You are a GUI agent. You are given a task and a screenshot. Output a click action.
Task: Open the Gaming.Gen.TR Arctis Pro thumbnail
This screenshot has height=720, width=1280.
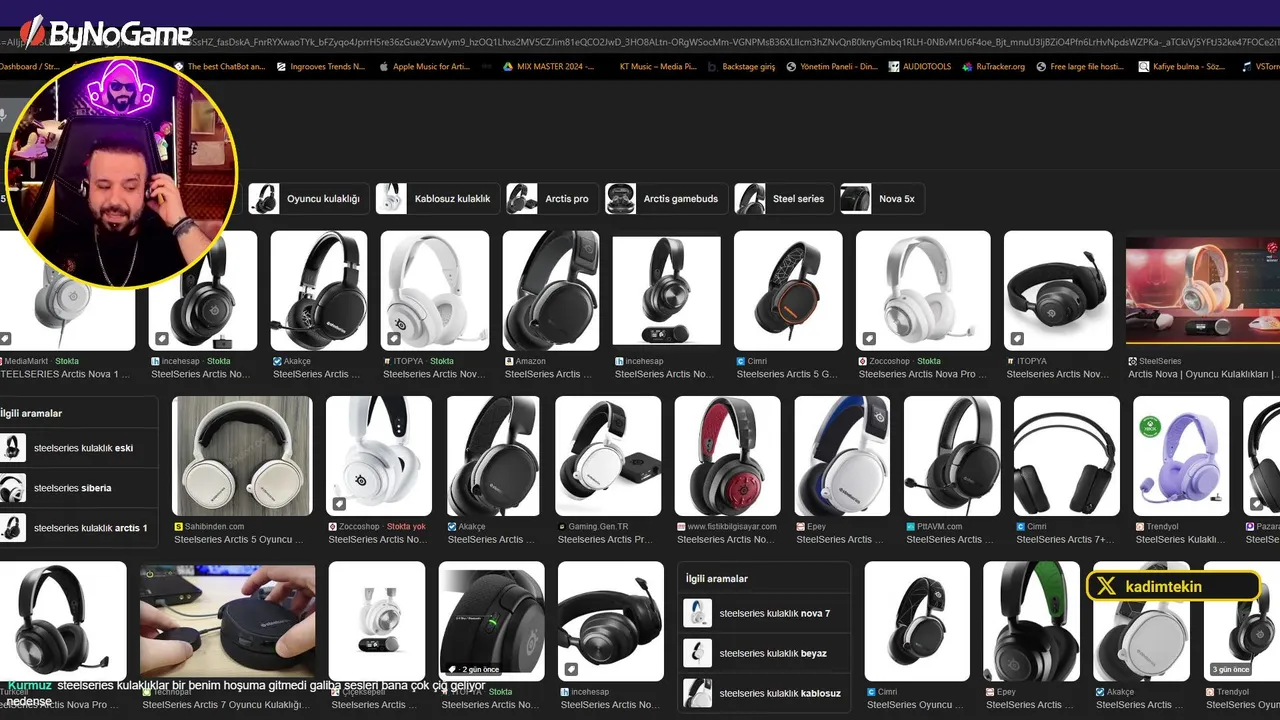[608, 456]
